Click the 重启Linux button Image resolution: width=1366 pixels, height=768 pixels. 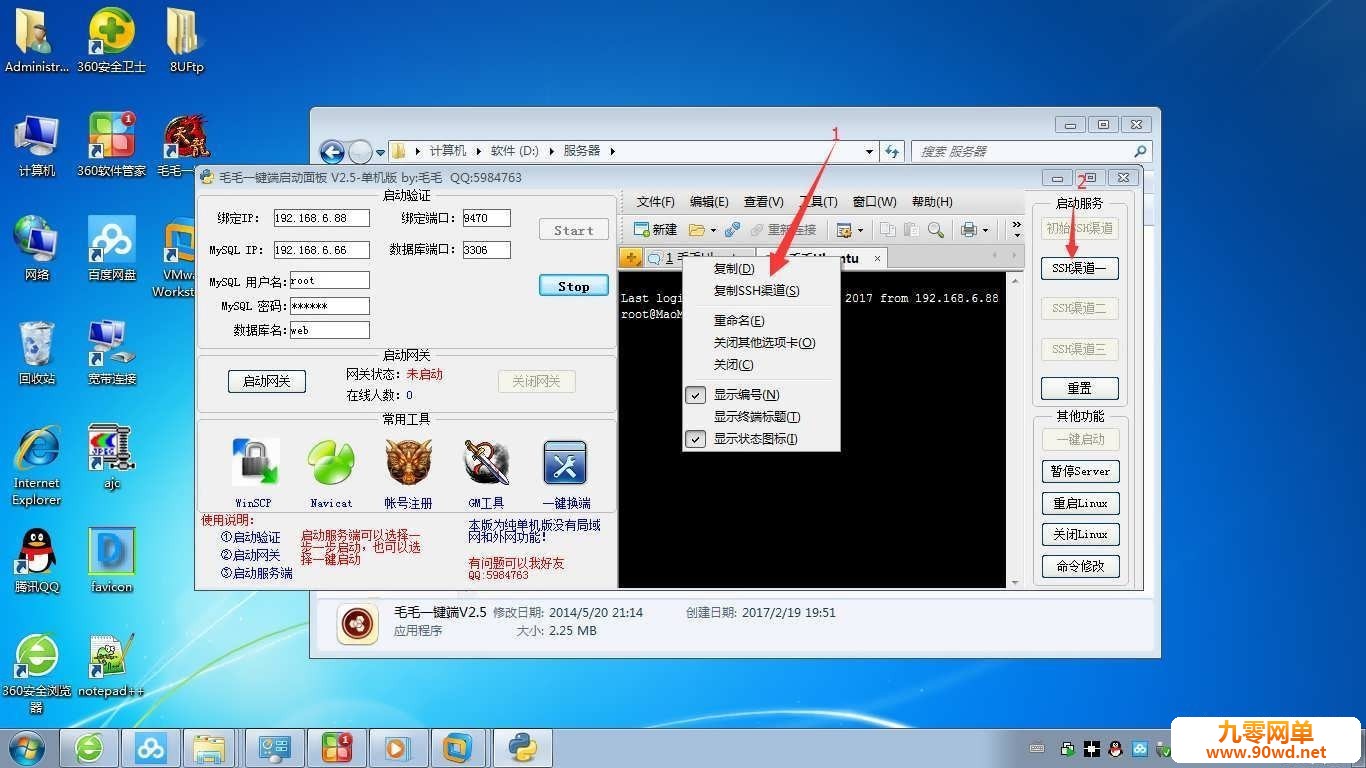coord(1080,503)
